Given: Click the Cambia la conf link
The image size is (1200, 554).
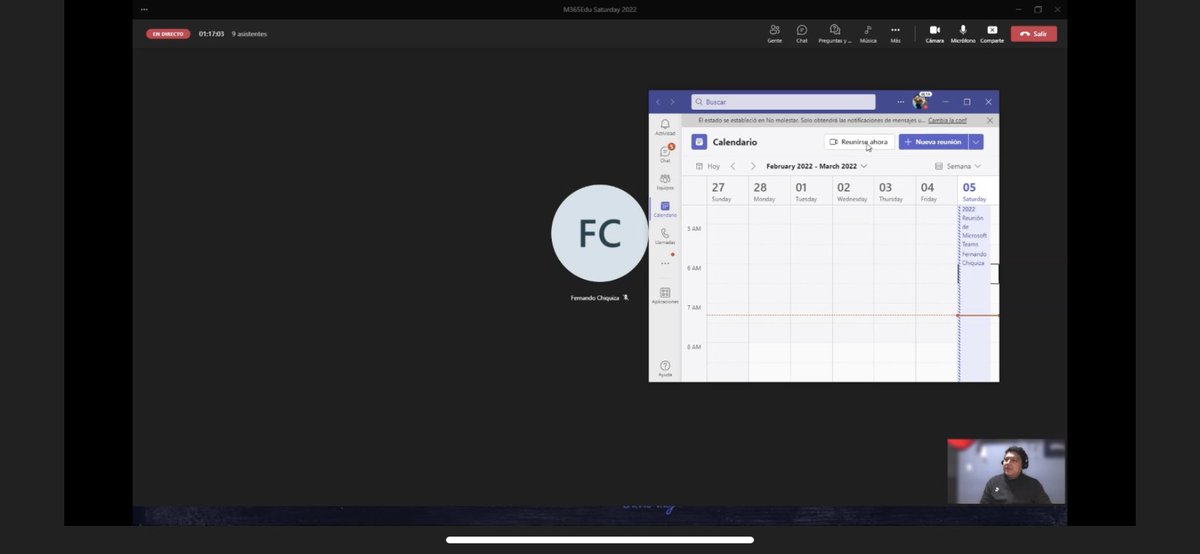Looking at the screenshot, I should click(947, 120).
